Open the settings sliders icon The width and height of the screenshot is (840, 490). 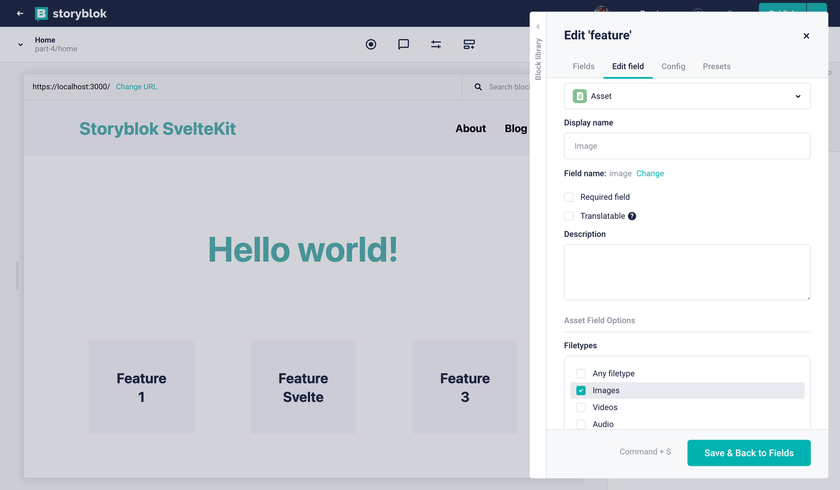(x=436, y=44)
